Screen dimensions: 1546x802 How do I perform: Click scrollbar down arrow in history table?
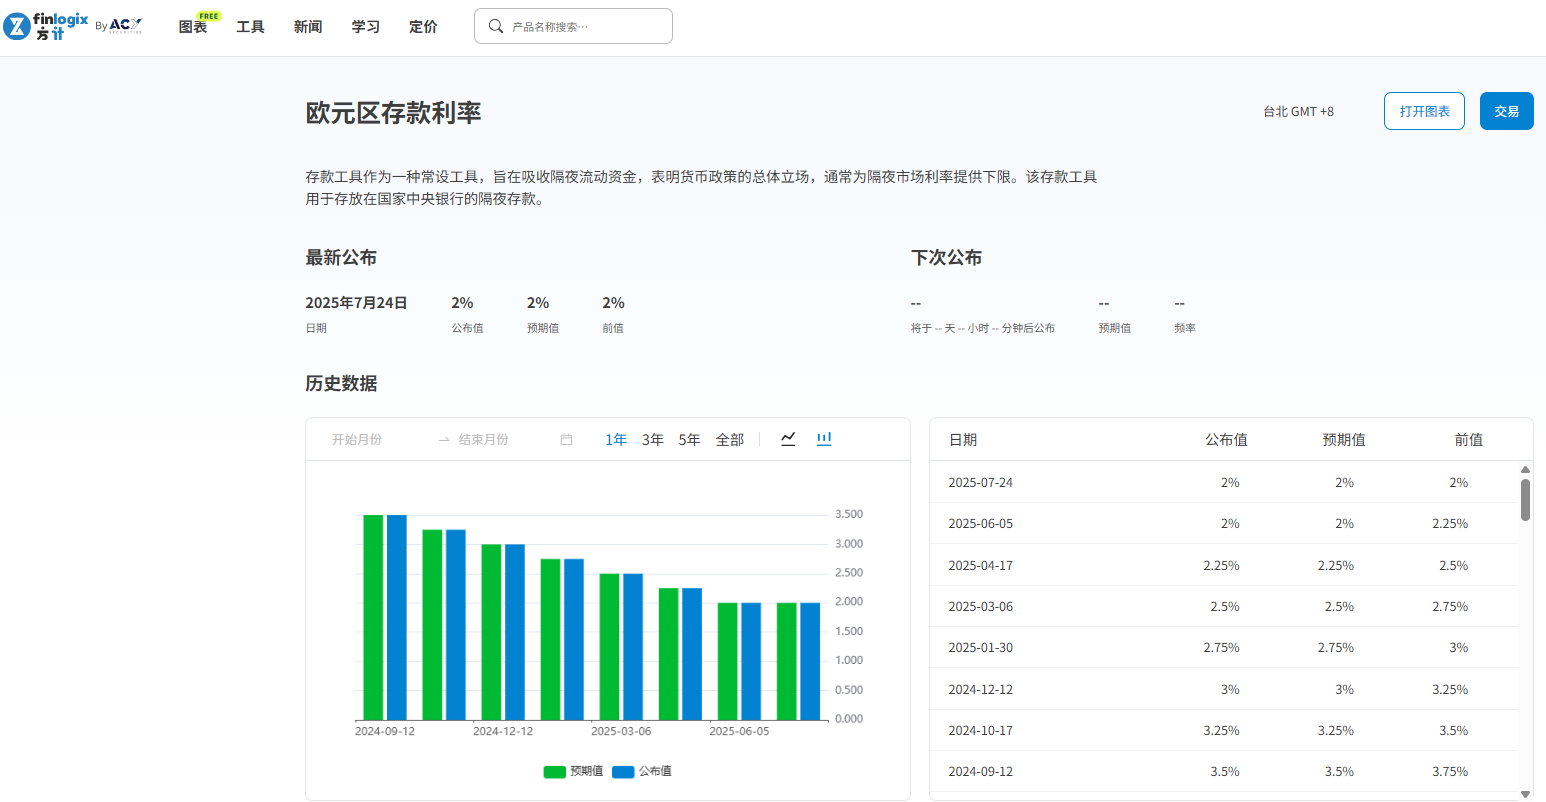tap(1525, 794)
